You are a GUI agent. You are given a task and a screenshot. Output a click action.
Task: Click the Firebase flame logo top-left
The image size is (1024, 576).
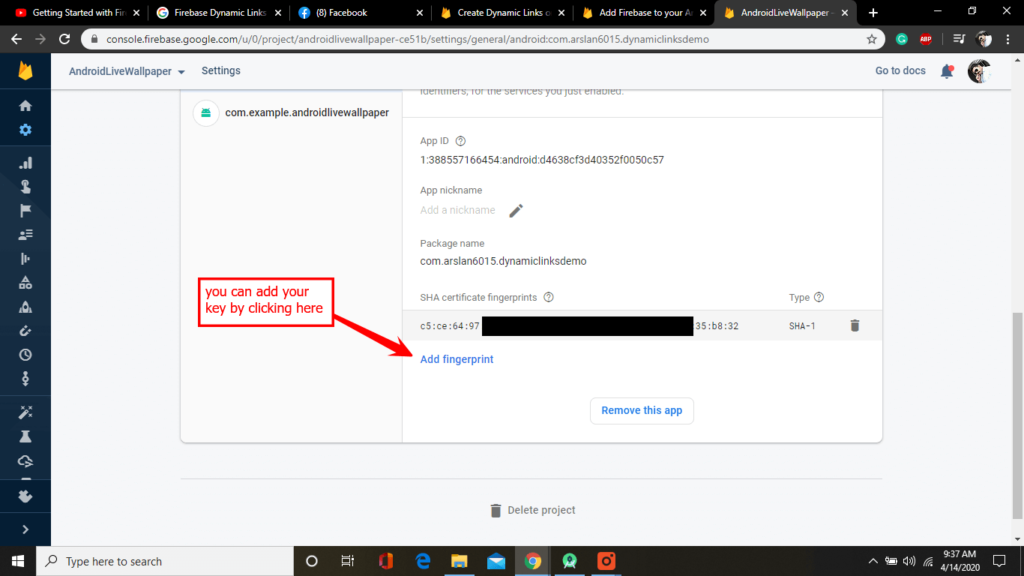pos(24,70)
